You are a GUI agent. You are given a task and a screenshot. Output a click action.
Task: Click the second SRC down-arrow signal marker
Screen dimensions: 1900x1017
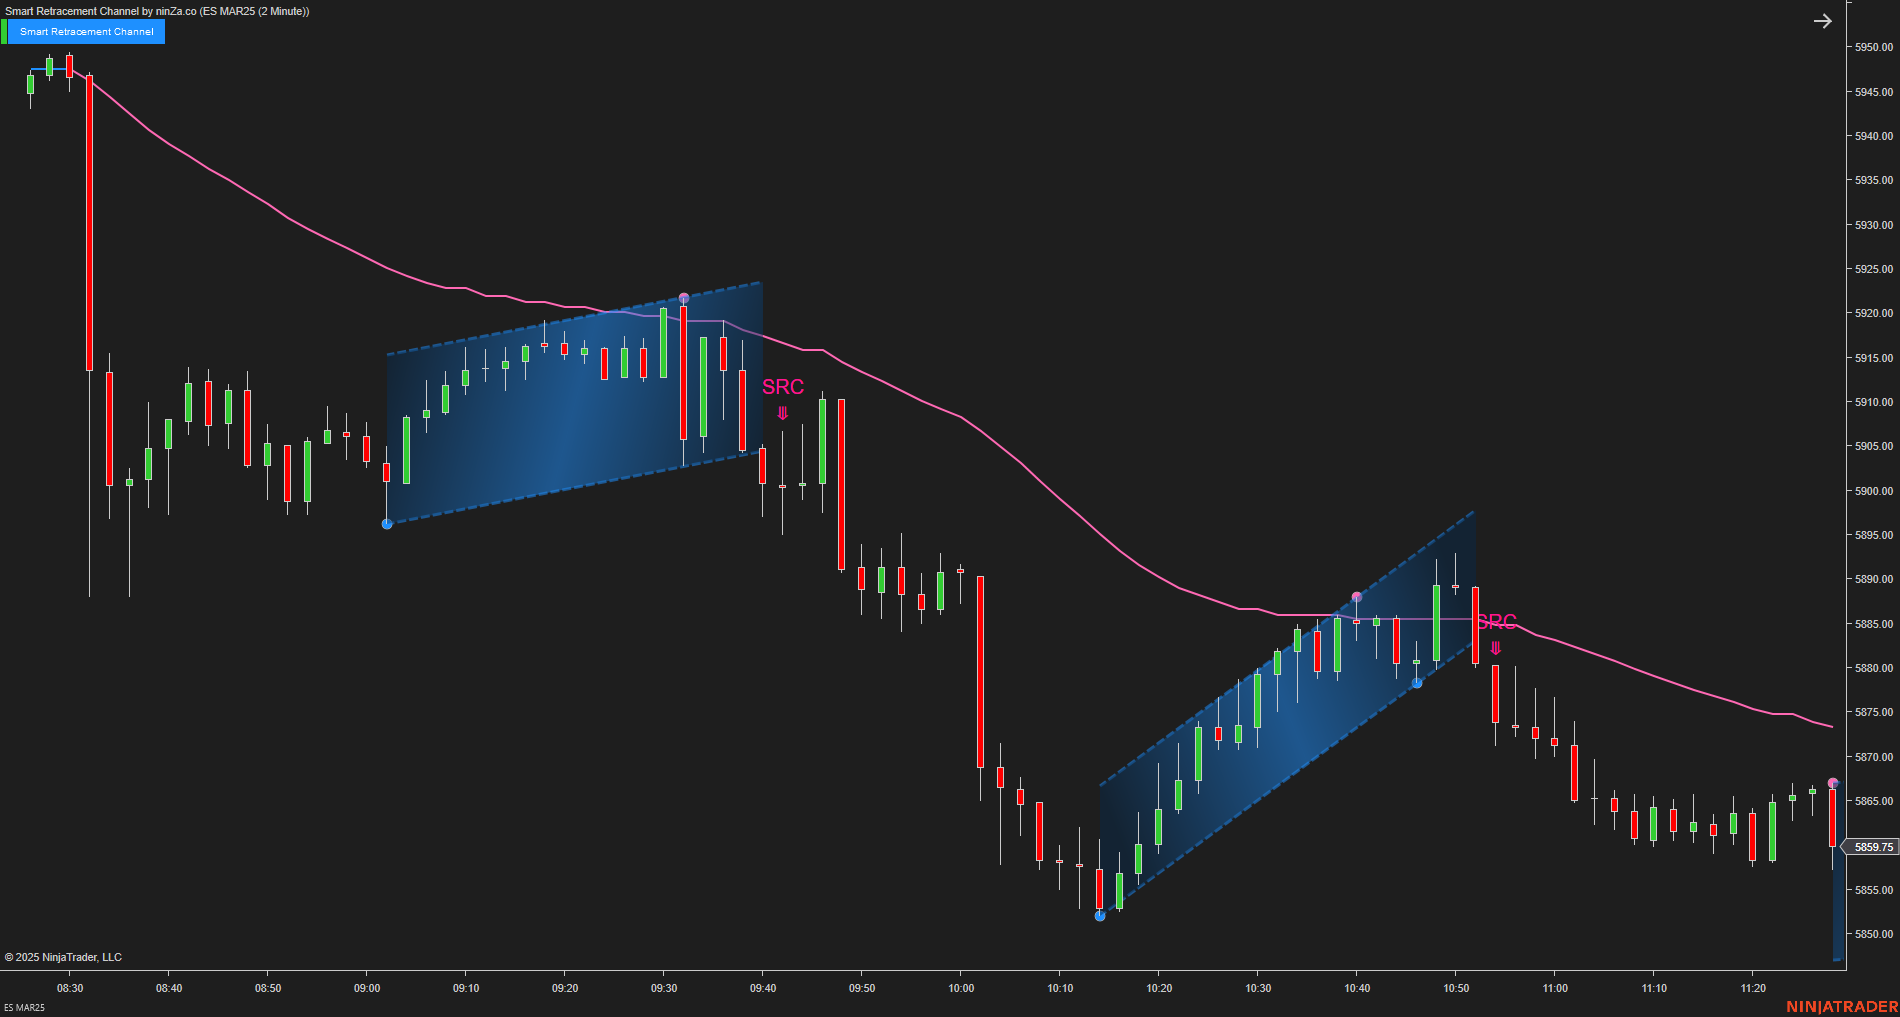click(1495, 646)
